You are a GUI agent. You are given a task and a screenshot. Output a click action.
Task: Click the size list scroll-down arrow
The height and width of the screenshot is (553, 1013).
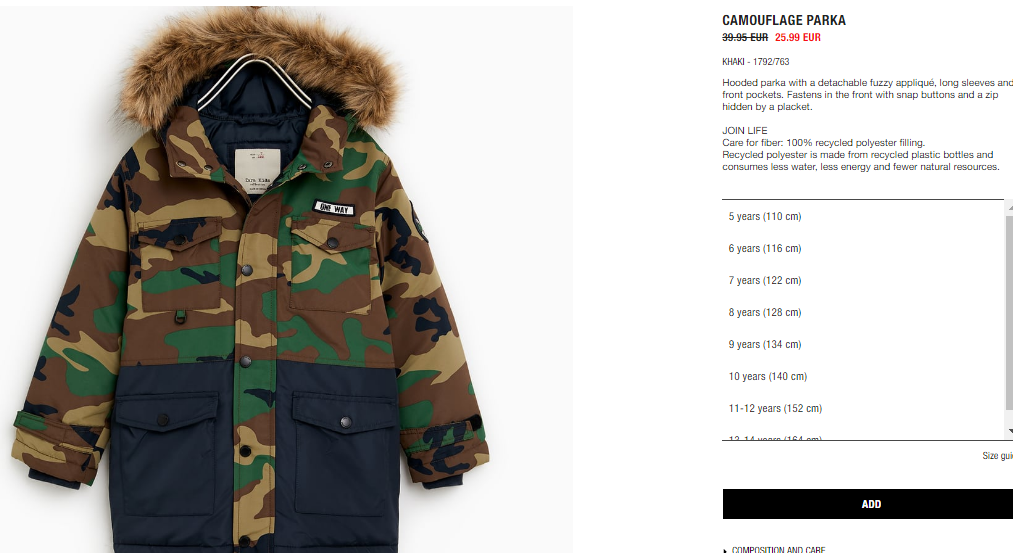(1010, 431)
